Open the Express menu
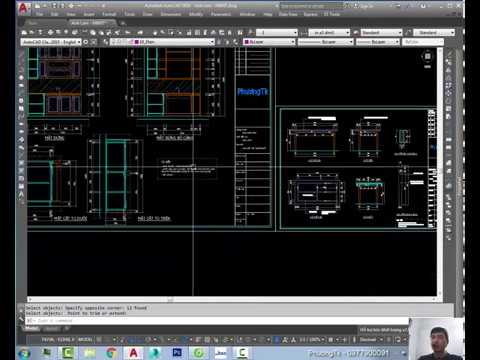The height and width of the screenshot is (360, 480). coord(310,14)
